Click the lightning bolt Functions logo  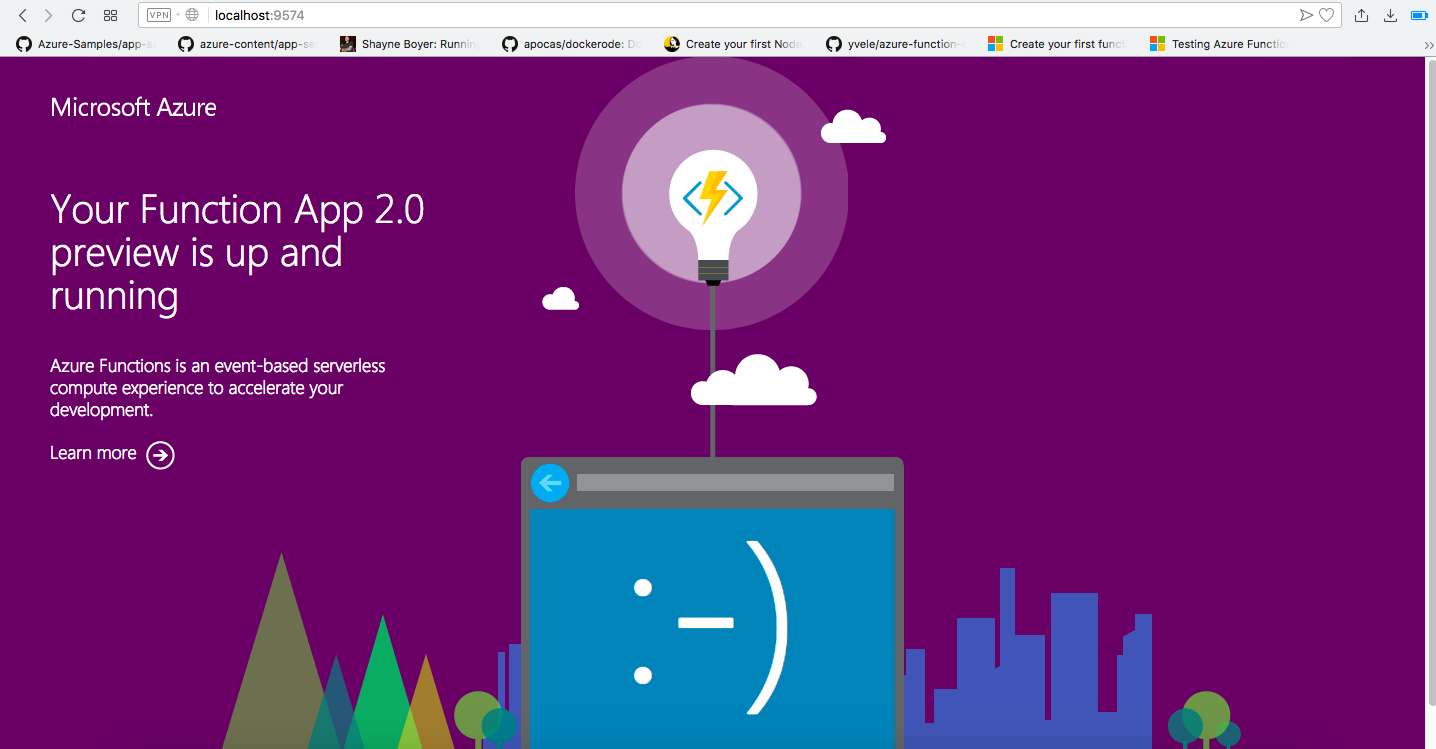pyautogui.click(x=713, y=196)
